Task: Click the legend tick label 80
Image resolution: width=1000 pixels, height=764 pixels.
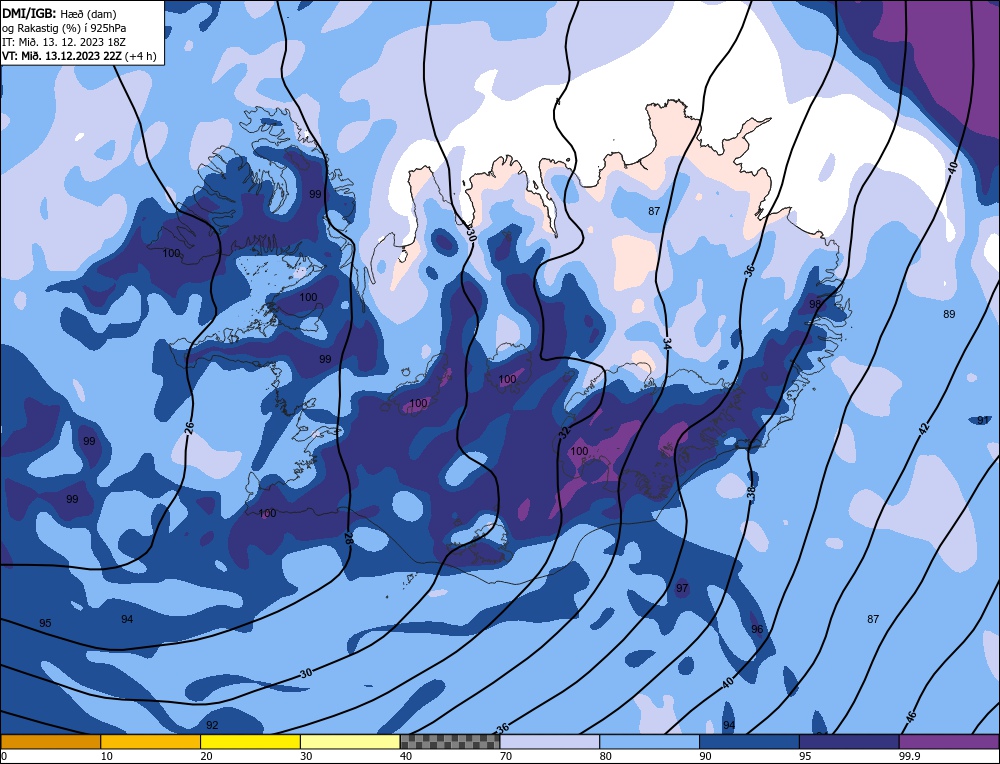Action: (606, 756)
